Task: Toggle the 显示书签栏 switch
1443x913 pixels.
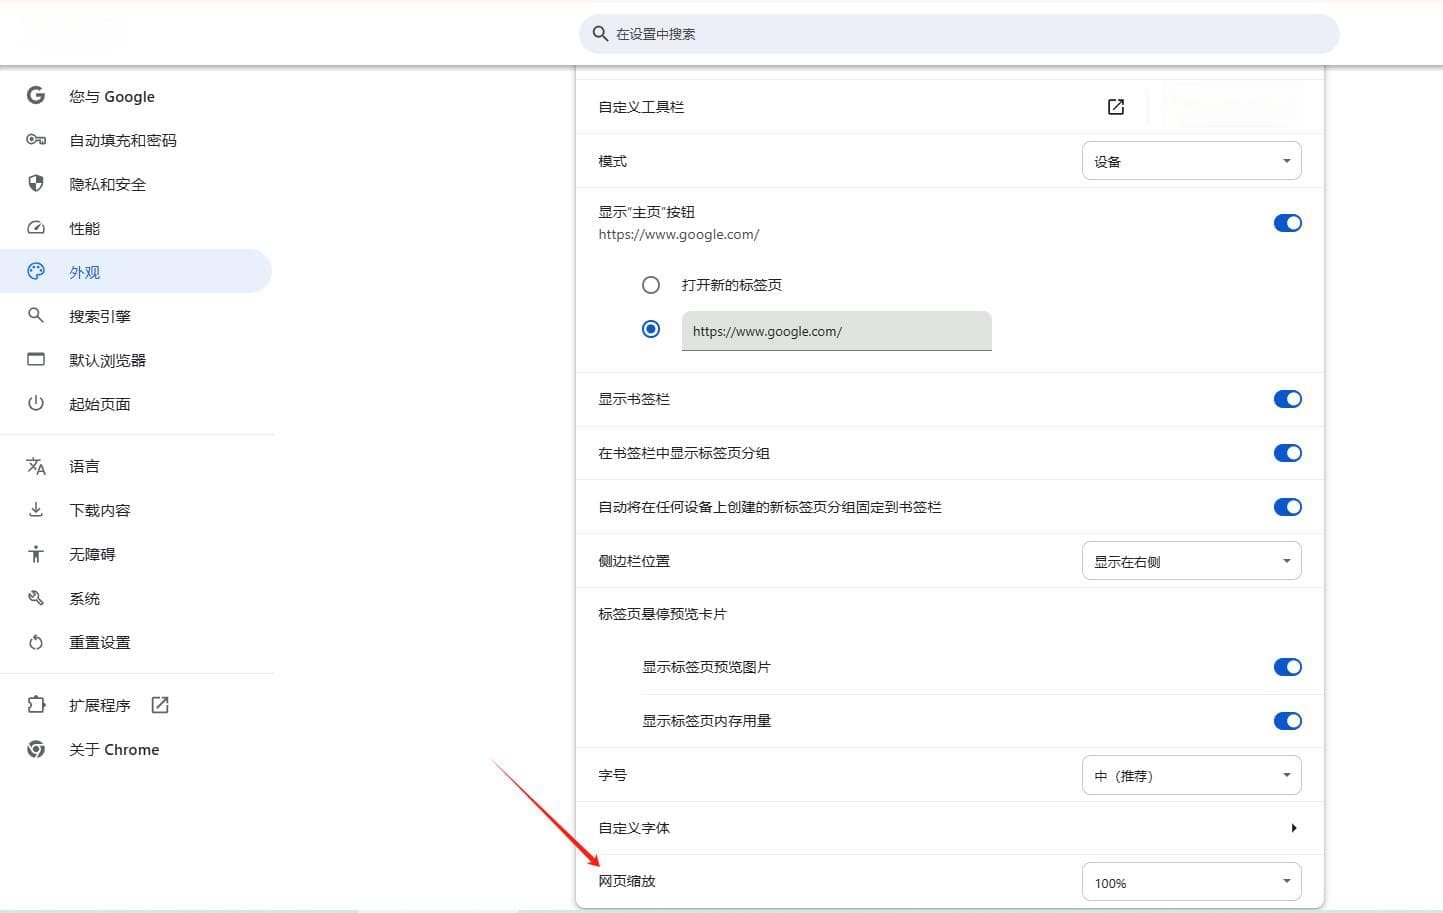Action: point(1288,399)
